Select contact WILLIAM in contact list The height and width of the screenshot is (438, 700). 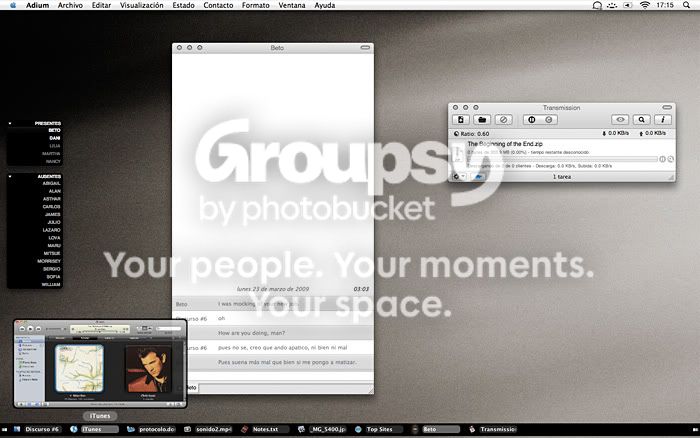point(51,284)
